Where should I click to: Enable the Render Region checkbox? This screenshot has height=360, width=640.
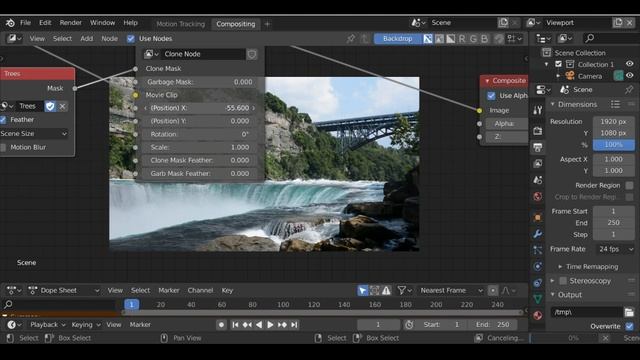629,185
